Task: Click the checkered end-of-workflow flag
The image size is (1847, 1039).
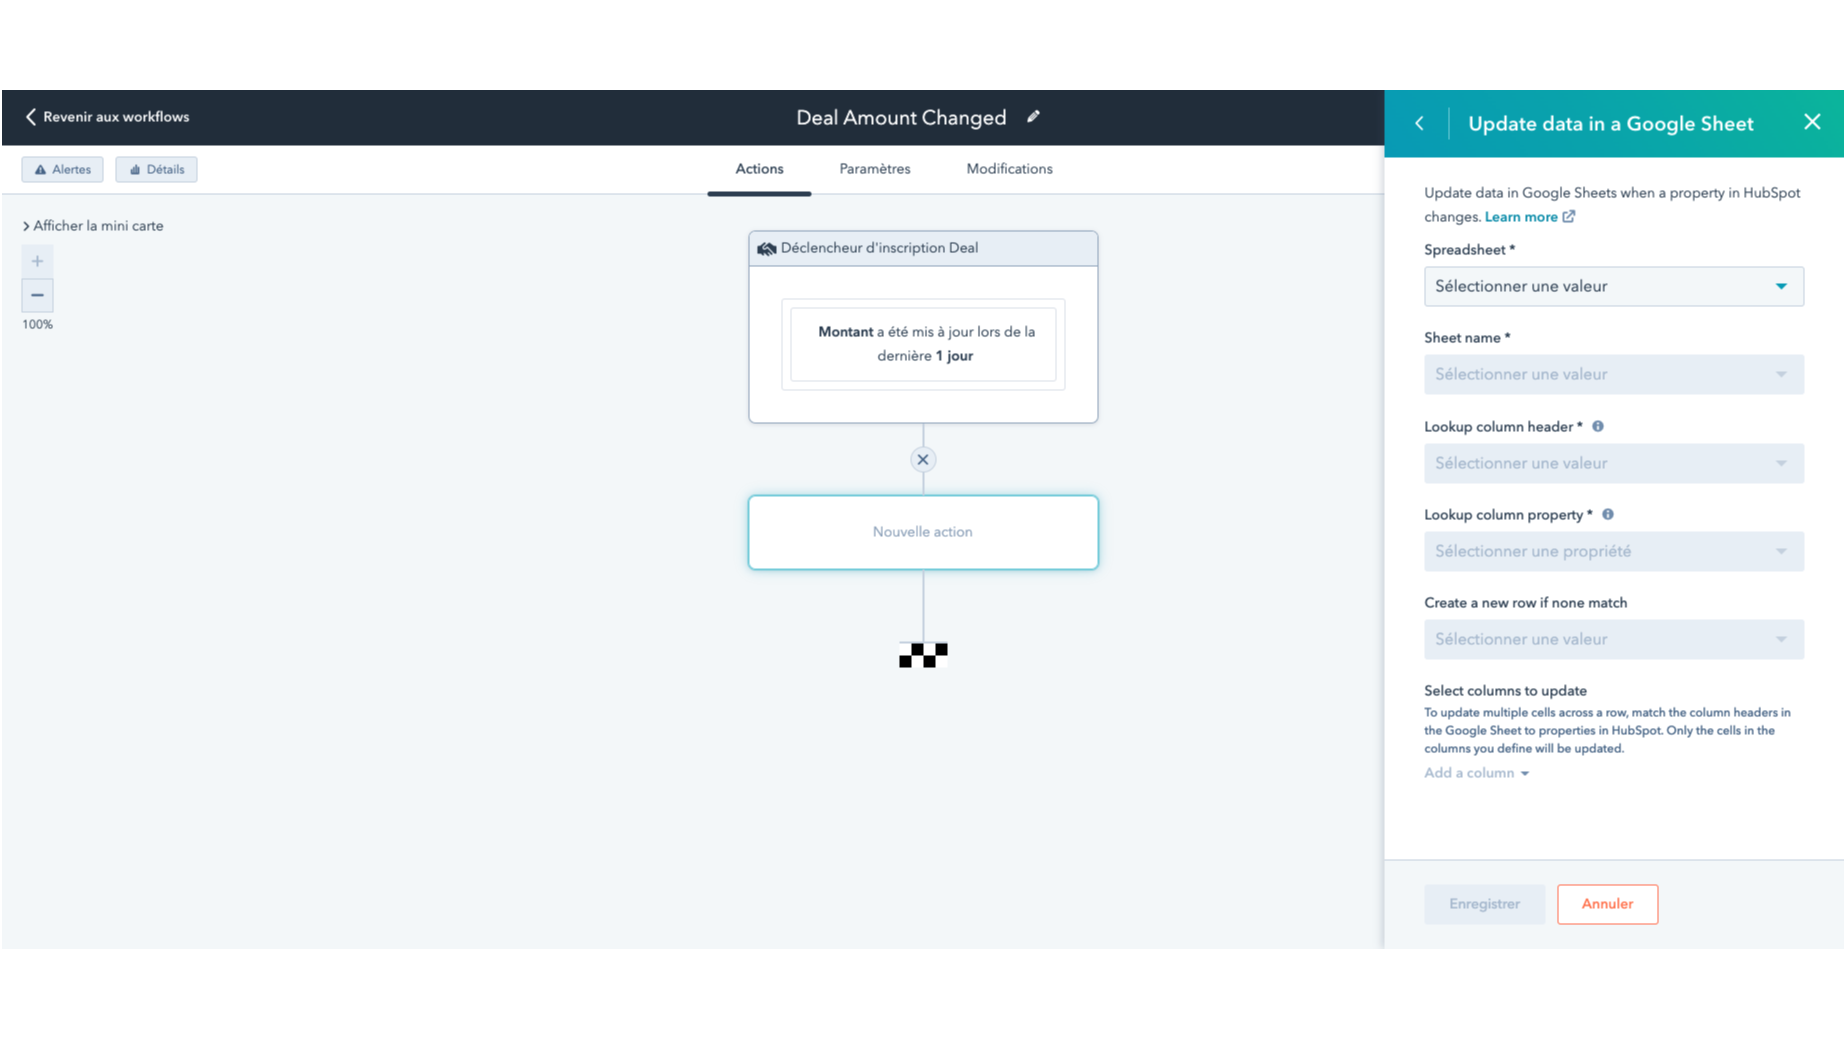Action: 922,655
